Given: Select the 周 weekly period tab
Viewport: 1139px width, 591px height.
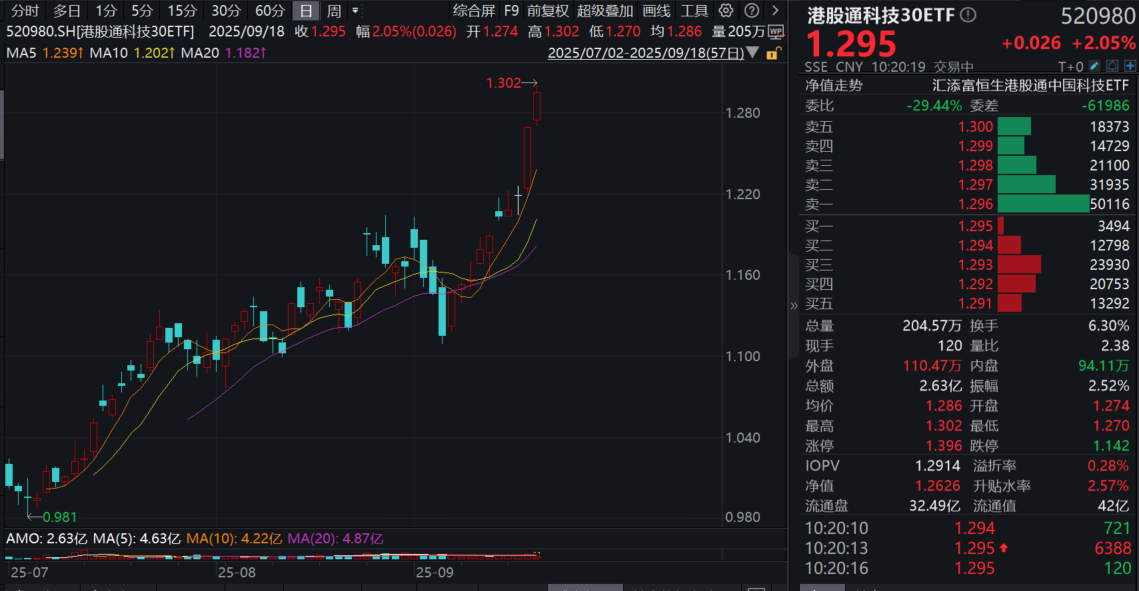Looking at the screenshot, I should pos(334,11).
